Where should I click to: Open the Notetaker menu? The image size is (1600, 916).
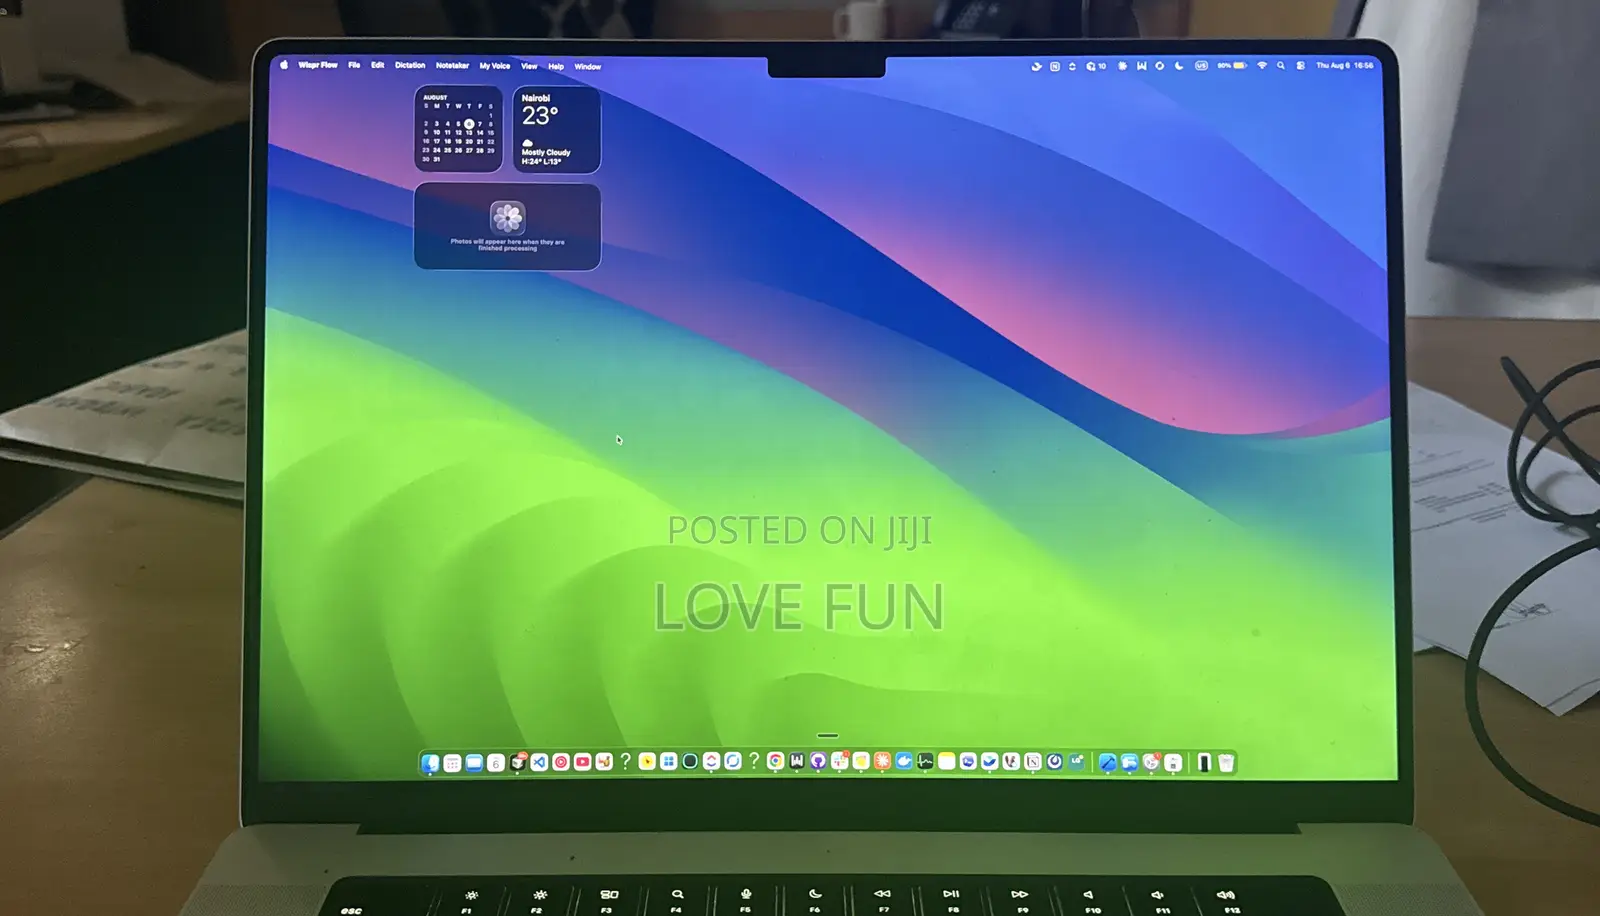pyautogui.click(x=452, y=66)
